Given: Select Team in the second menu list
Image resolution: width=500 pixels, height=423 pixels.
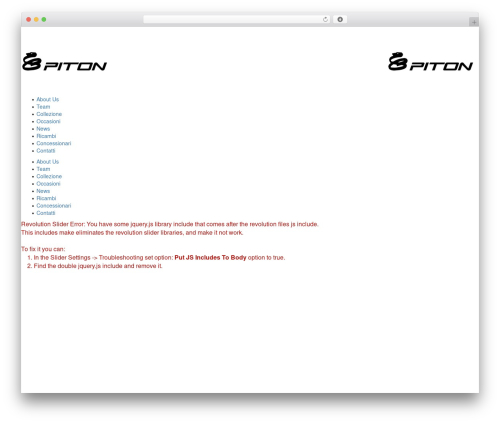Looking at the screenshot, I should click(x=43, y=169).
